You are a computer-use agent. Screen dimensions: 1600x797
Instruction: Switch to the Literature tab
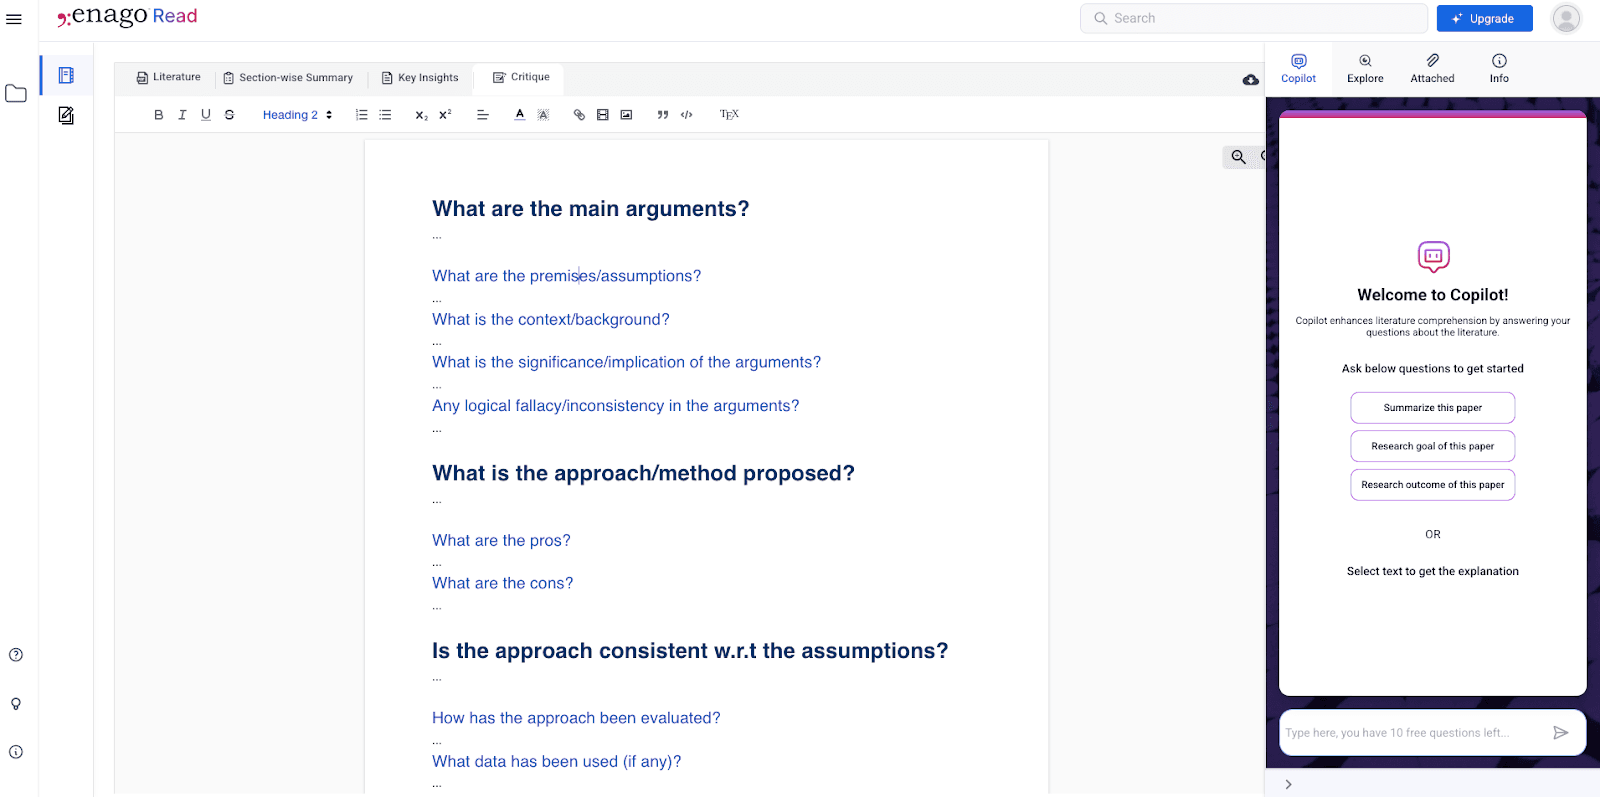[168, 77]
